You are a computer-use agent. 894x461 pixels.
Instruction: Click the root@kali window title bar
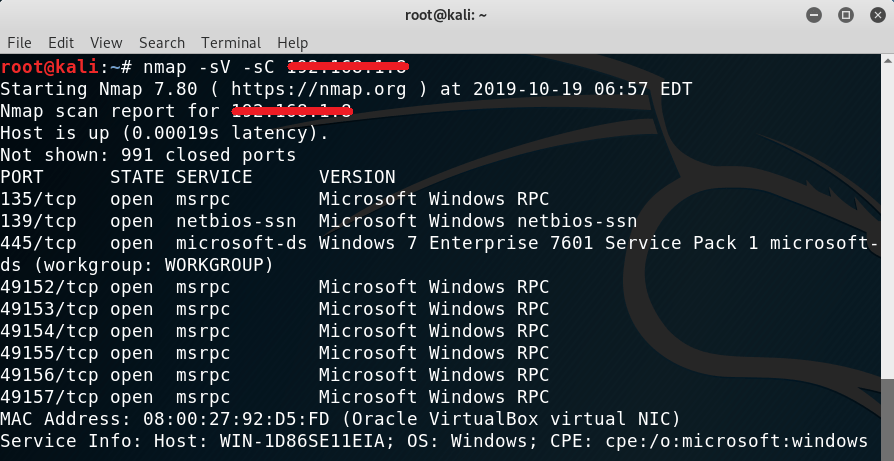(446, 16)
